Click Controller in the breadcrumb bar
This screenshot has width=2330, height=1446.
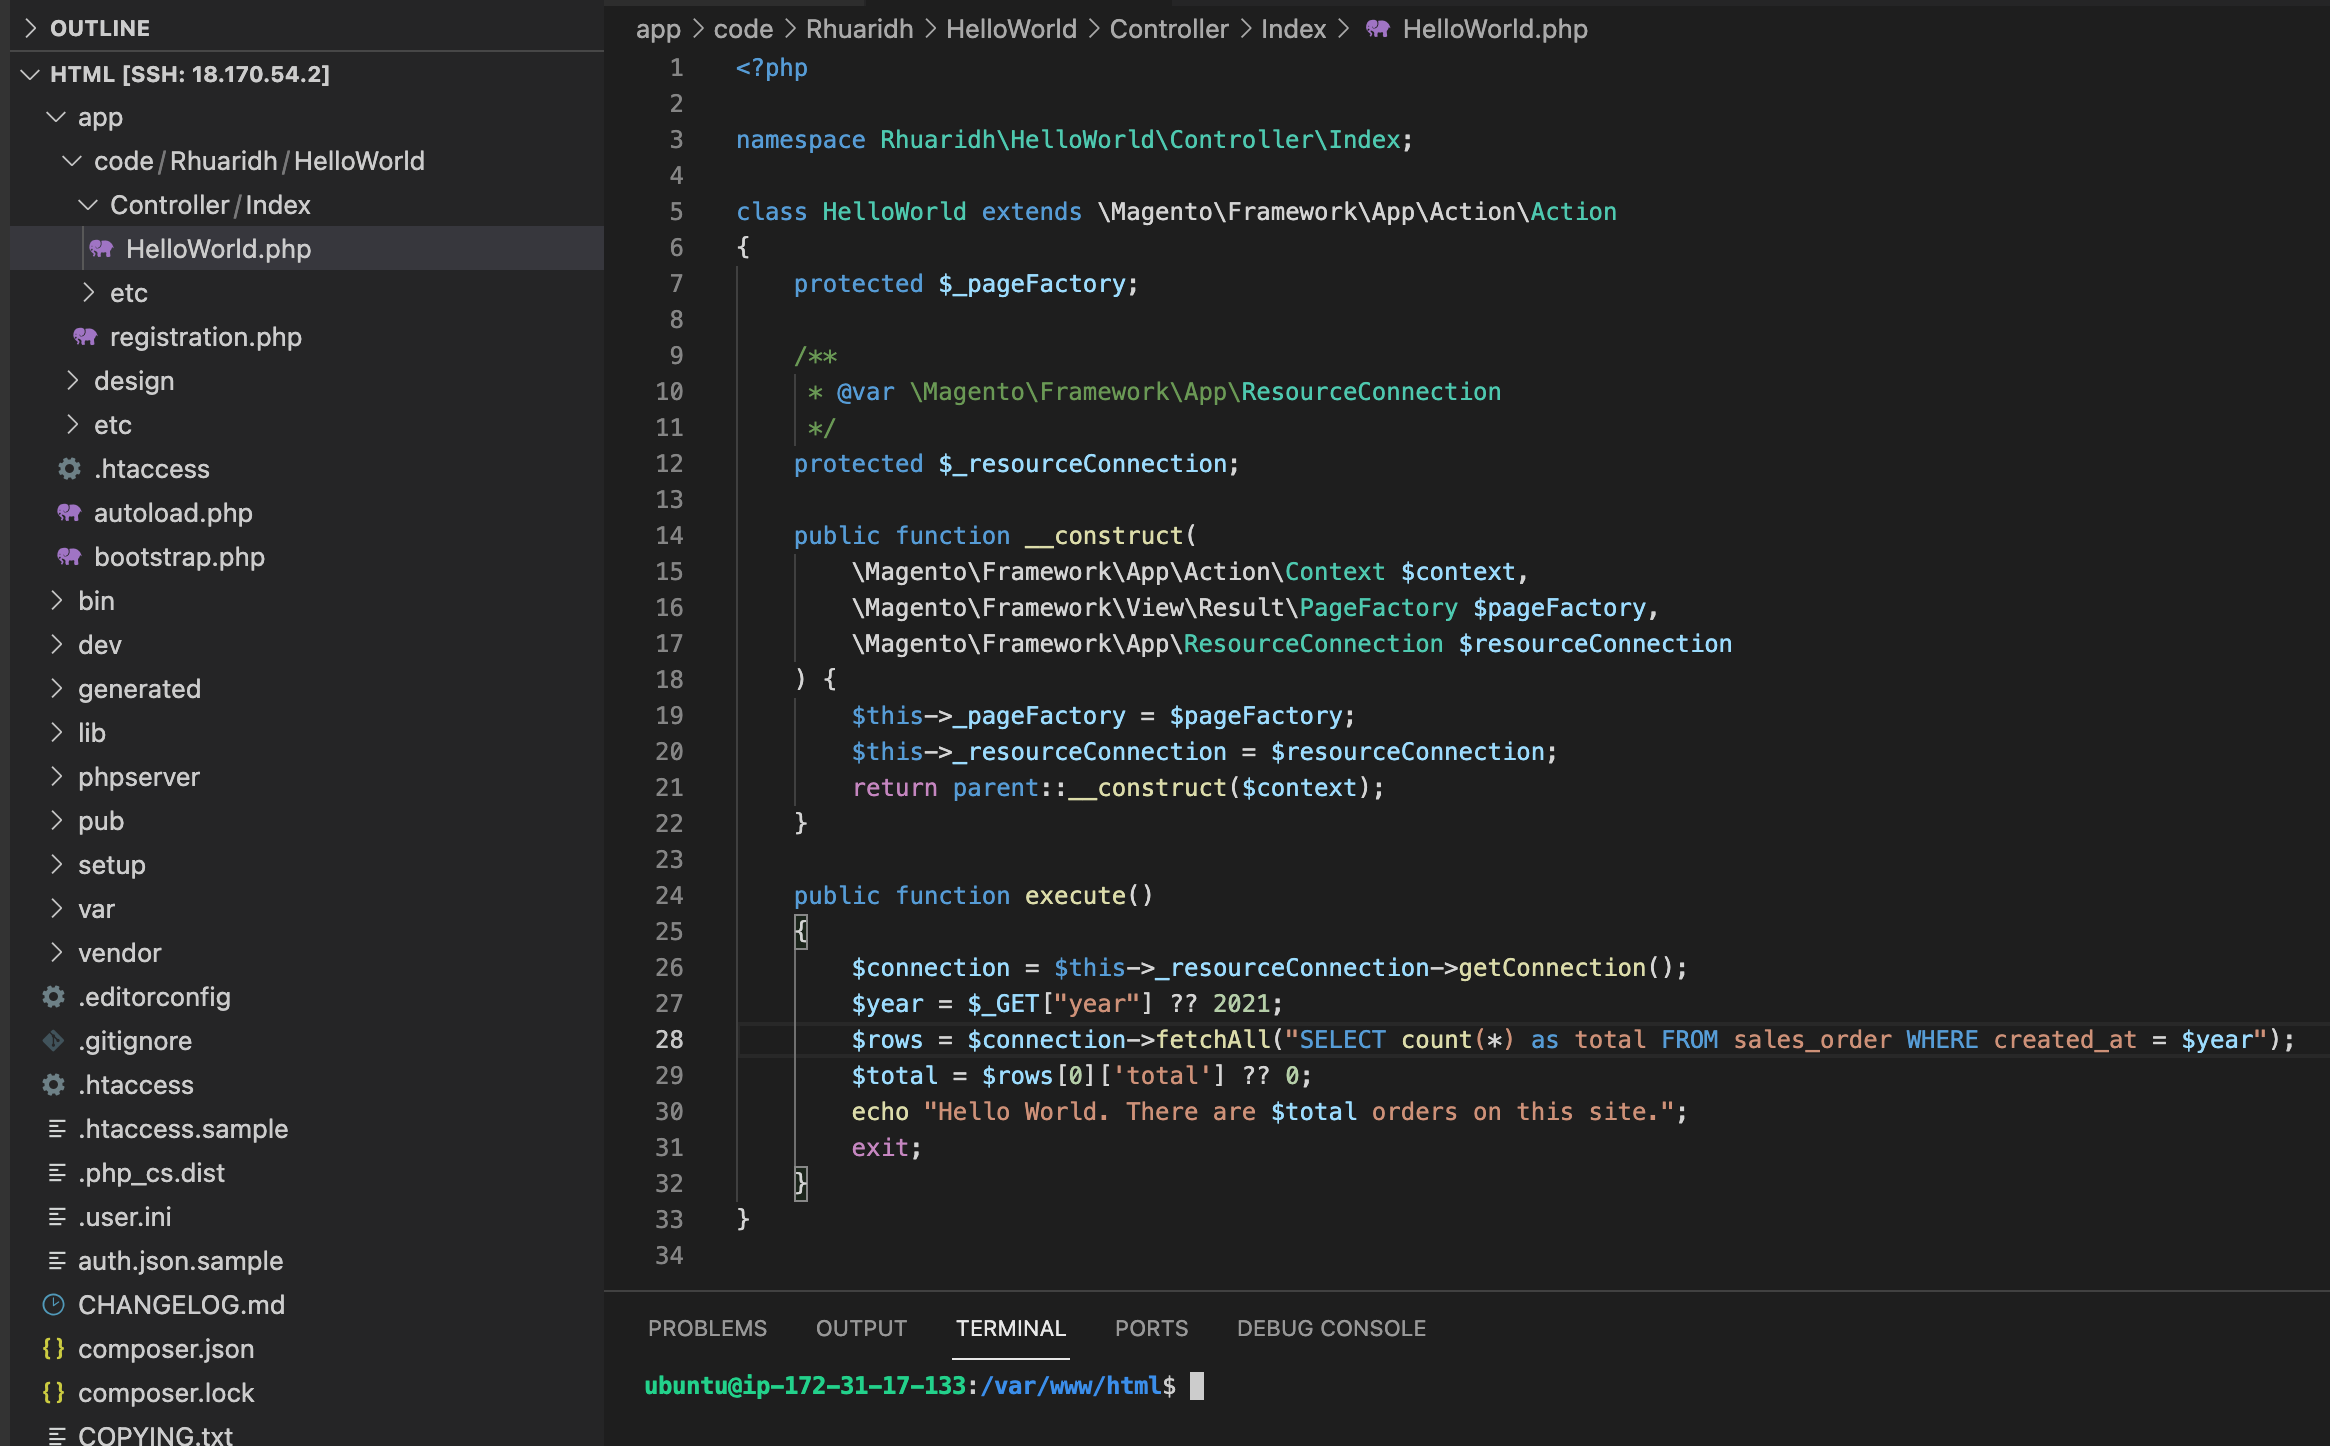point(1168,29)
